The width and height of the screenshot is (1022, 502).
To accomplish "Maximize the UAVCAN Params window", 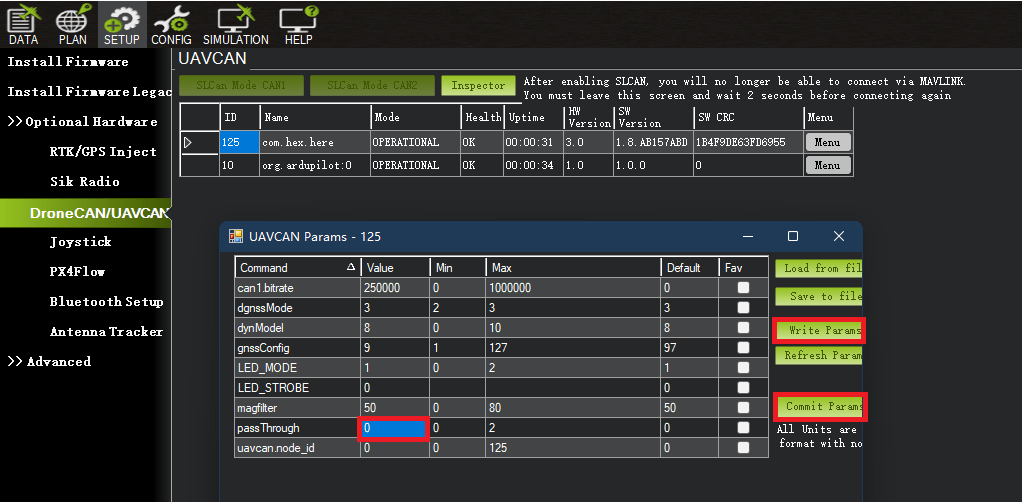I will coord(793,236).
